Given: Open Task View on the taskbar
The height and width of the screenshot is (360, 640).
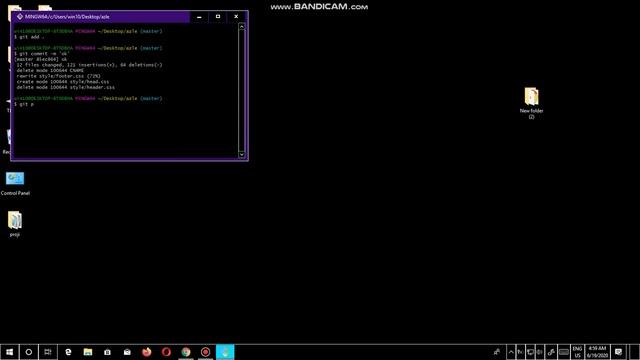Looking at the screenshot, I should tap(48, 352).
